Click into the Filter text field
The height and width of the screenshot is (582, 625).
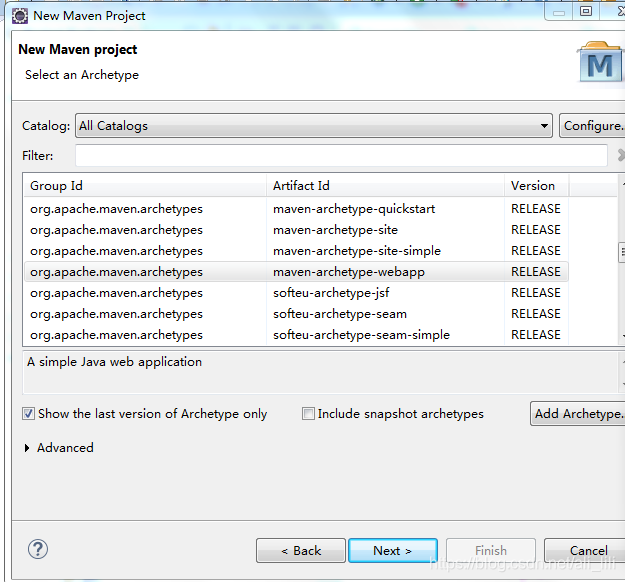tap(341, 155)
